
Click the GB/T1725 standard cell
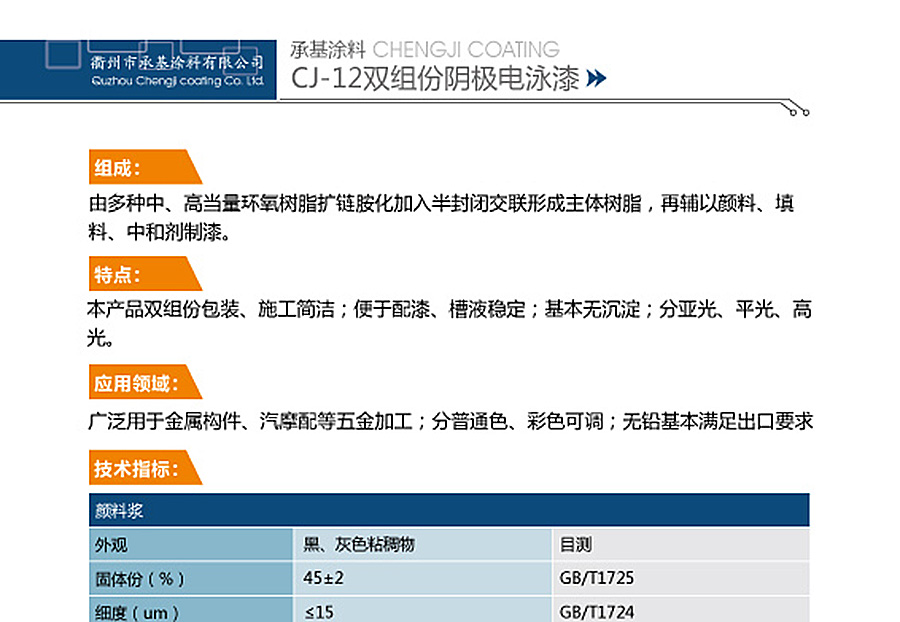click(x=681, y=578)
